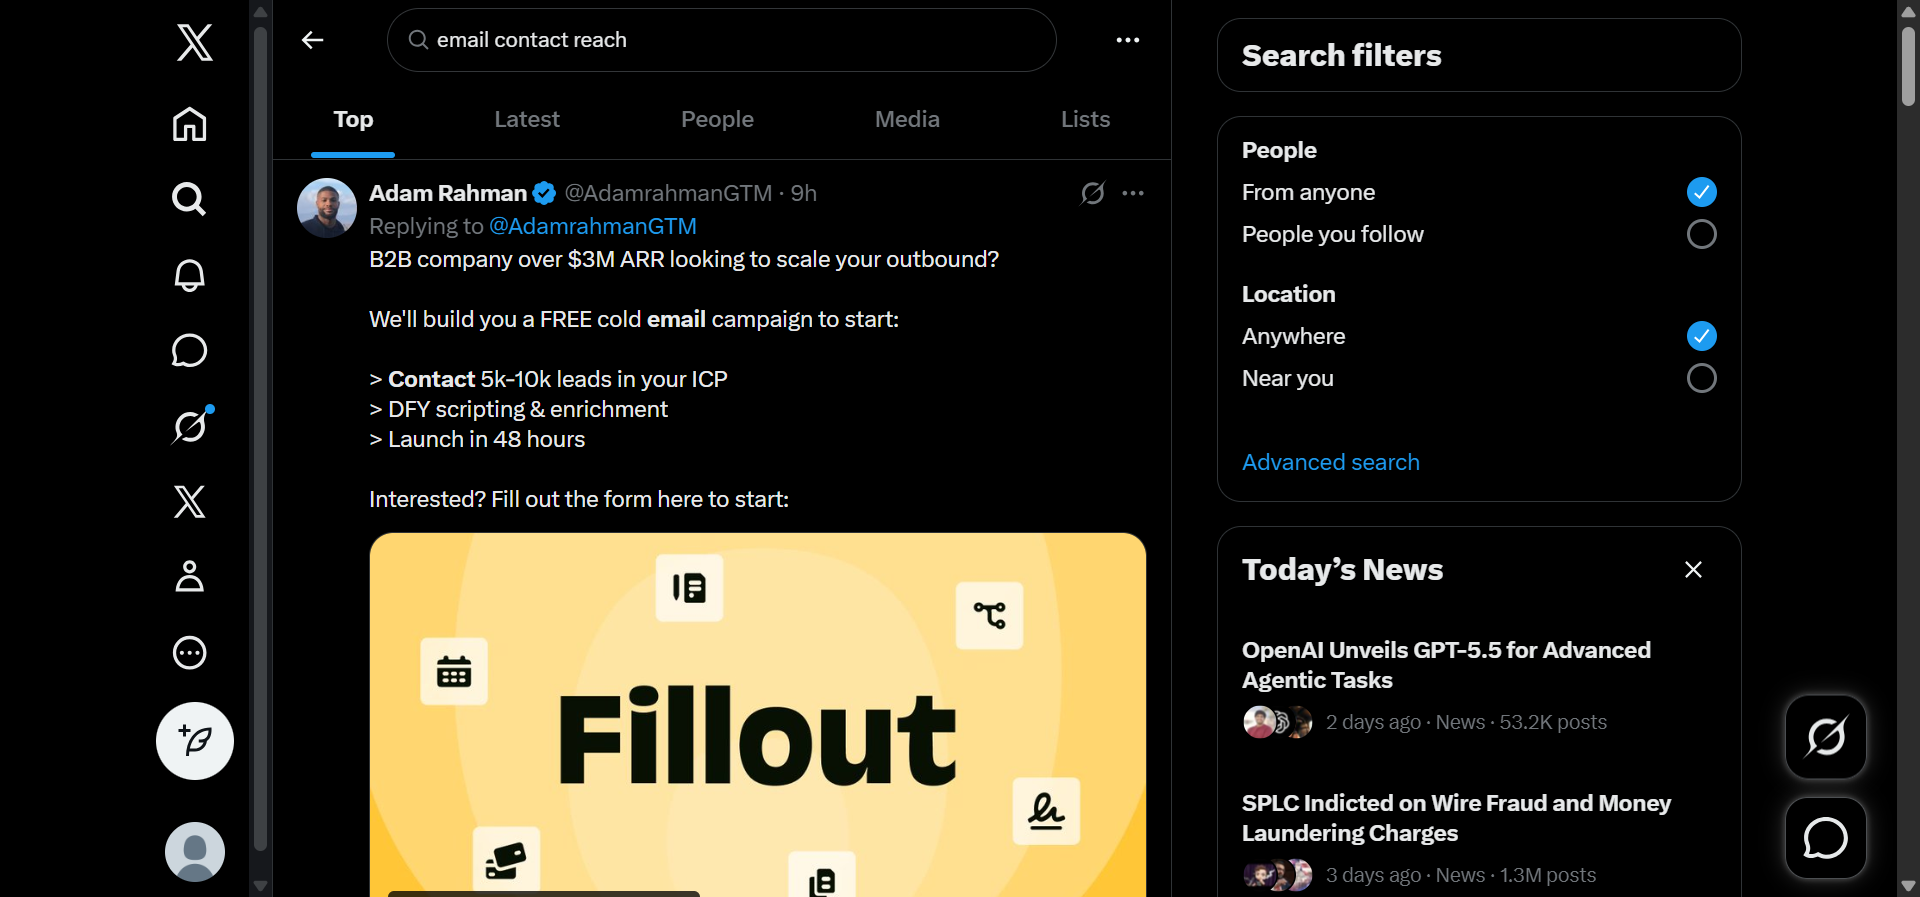1920x897 pixels.
Task: Open Advanced search
Action: (x=1331, y=462)
